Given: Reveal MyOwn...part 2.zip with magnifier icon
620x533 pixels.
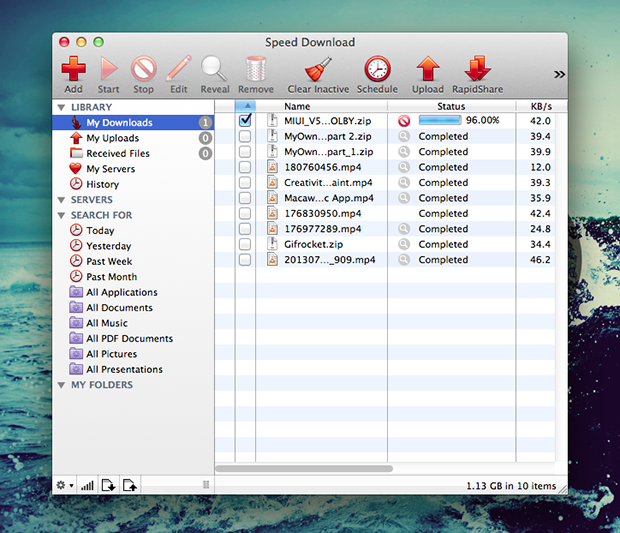Looking at the screenshot, I should coord(404,136).
